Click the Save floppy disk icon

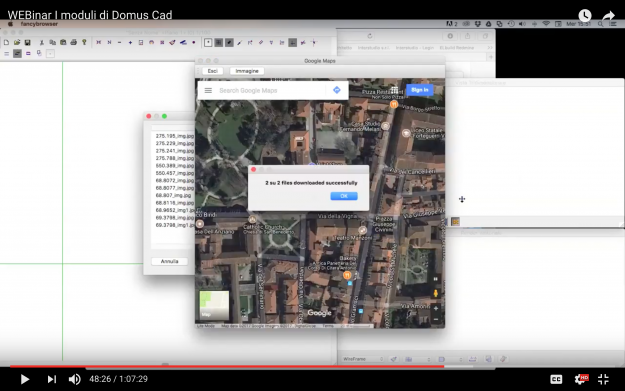point(28,42)
